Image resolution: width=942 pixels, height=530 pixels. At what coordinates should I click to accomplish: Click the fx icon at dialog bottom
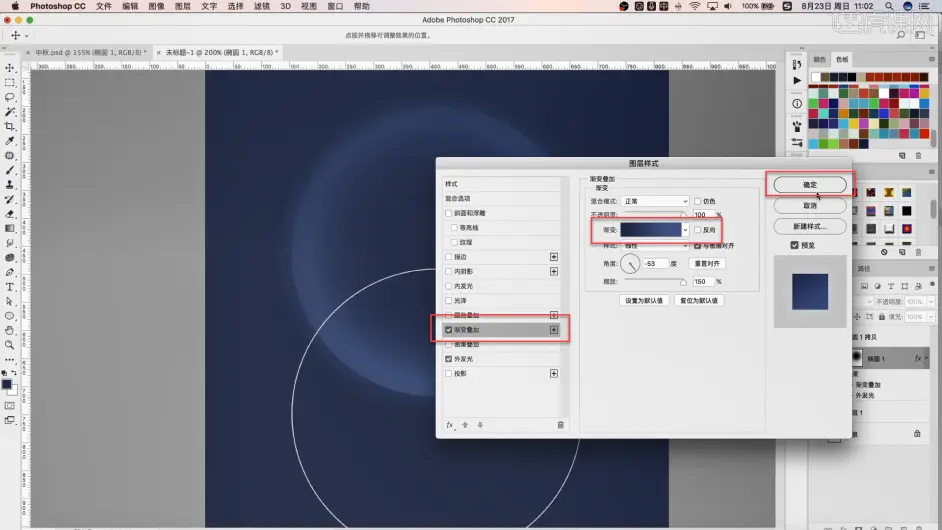click(450, 425)
